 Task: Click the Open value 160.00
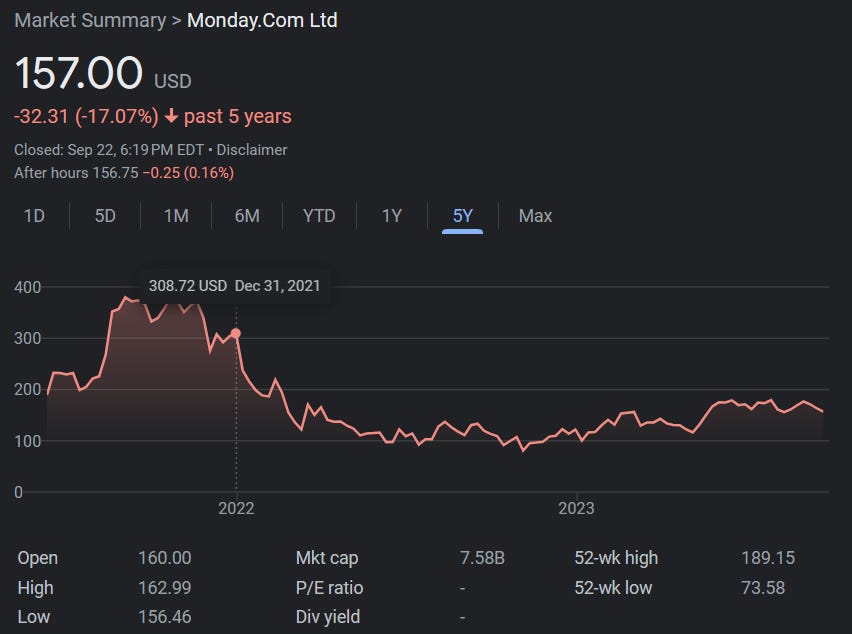pyautogui.click(x=165, y=558)
